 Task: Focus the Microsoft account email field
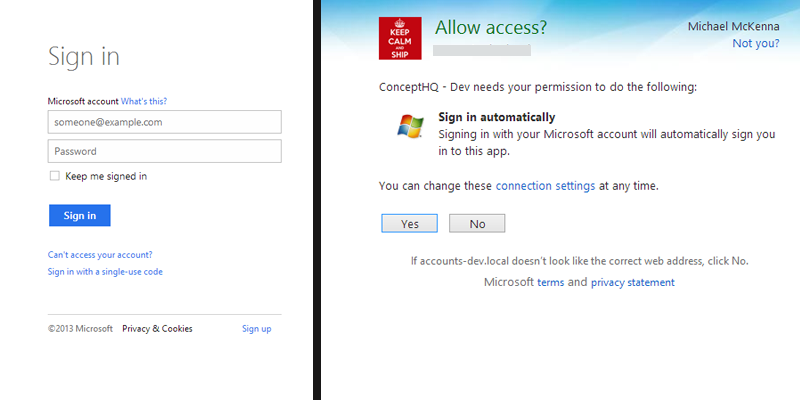[165, 122]
